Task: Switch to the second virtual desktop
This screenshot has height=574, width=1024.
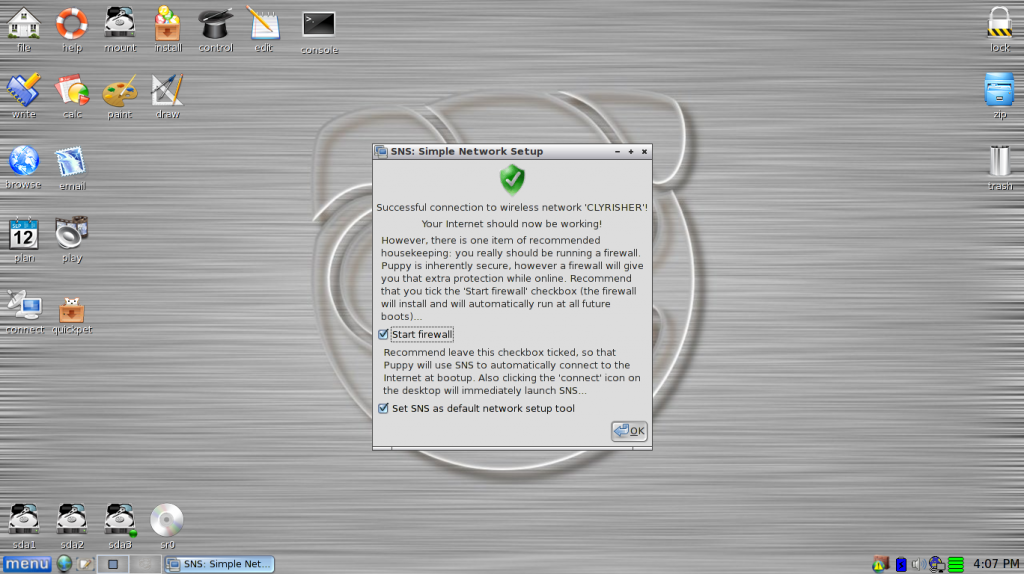Action: [145, 564]
